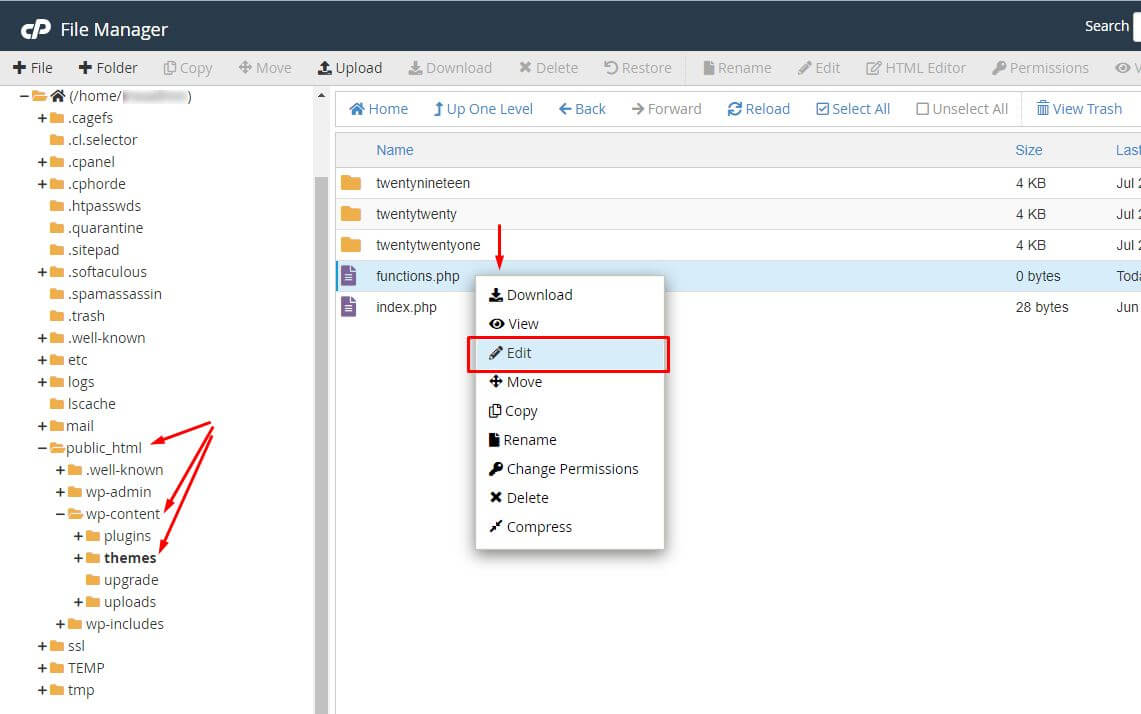Collapse the public_html folder node

pyautogui.click(x=42, y=448)
